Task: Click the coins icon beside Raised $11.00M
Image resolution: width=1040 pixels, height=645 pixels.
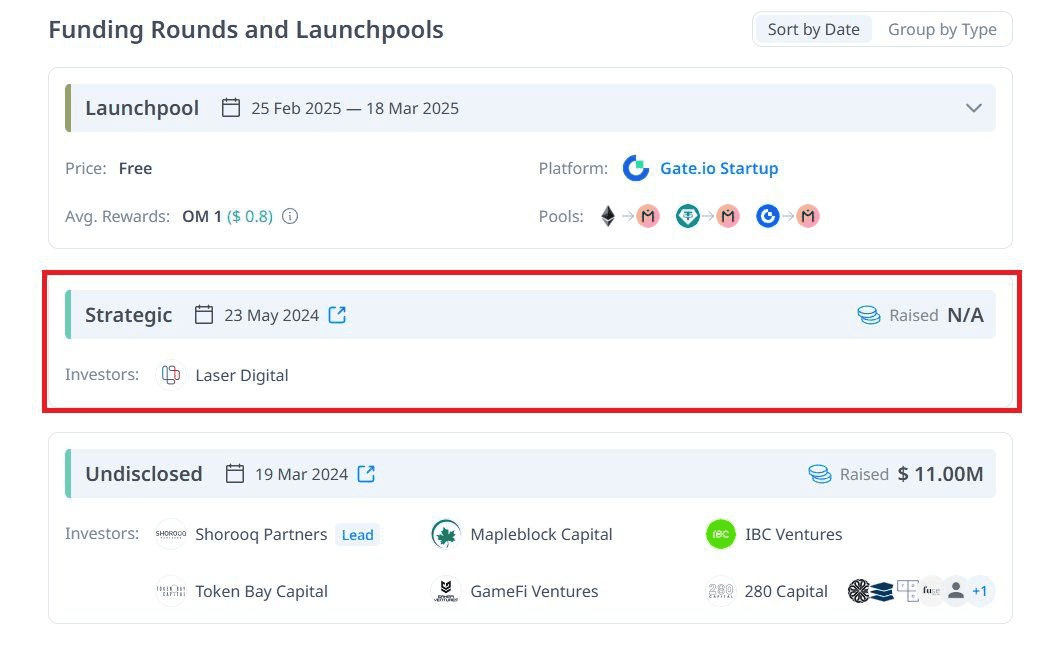Action: coord(819,474)
